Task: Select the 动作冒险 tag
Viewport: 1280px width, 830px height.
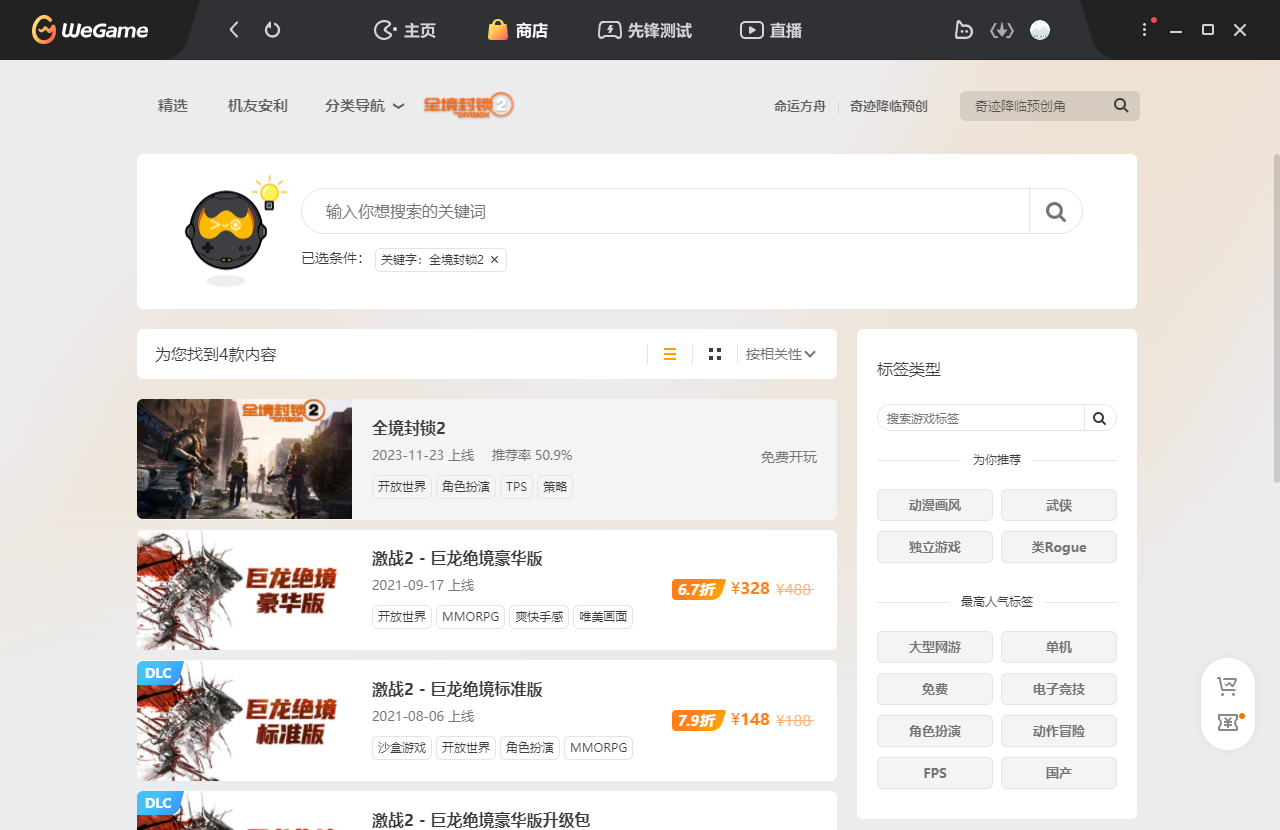Action: click(1059, 731)
